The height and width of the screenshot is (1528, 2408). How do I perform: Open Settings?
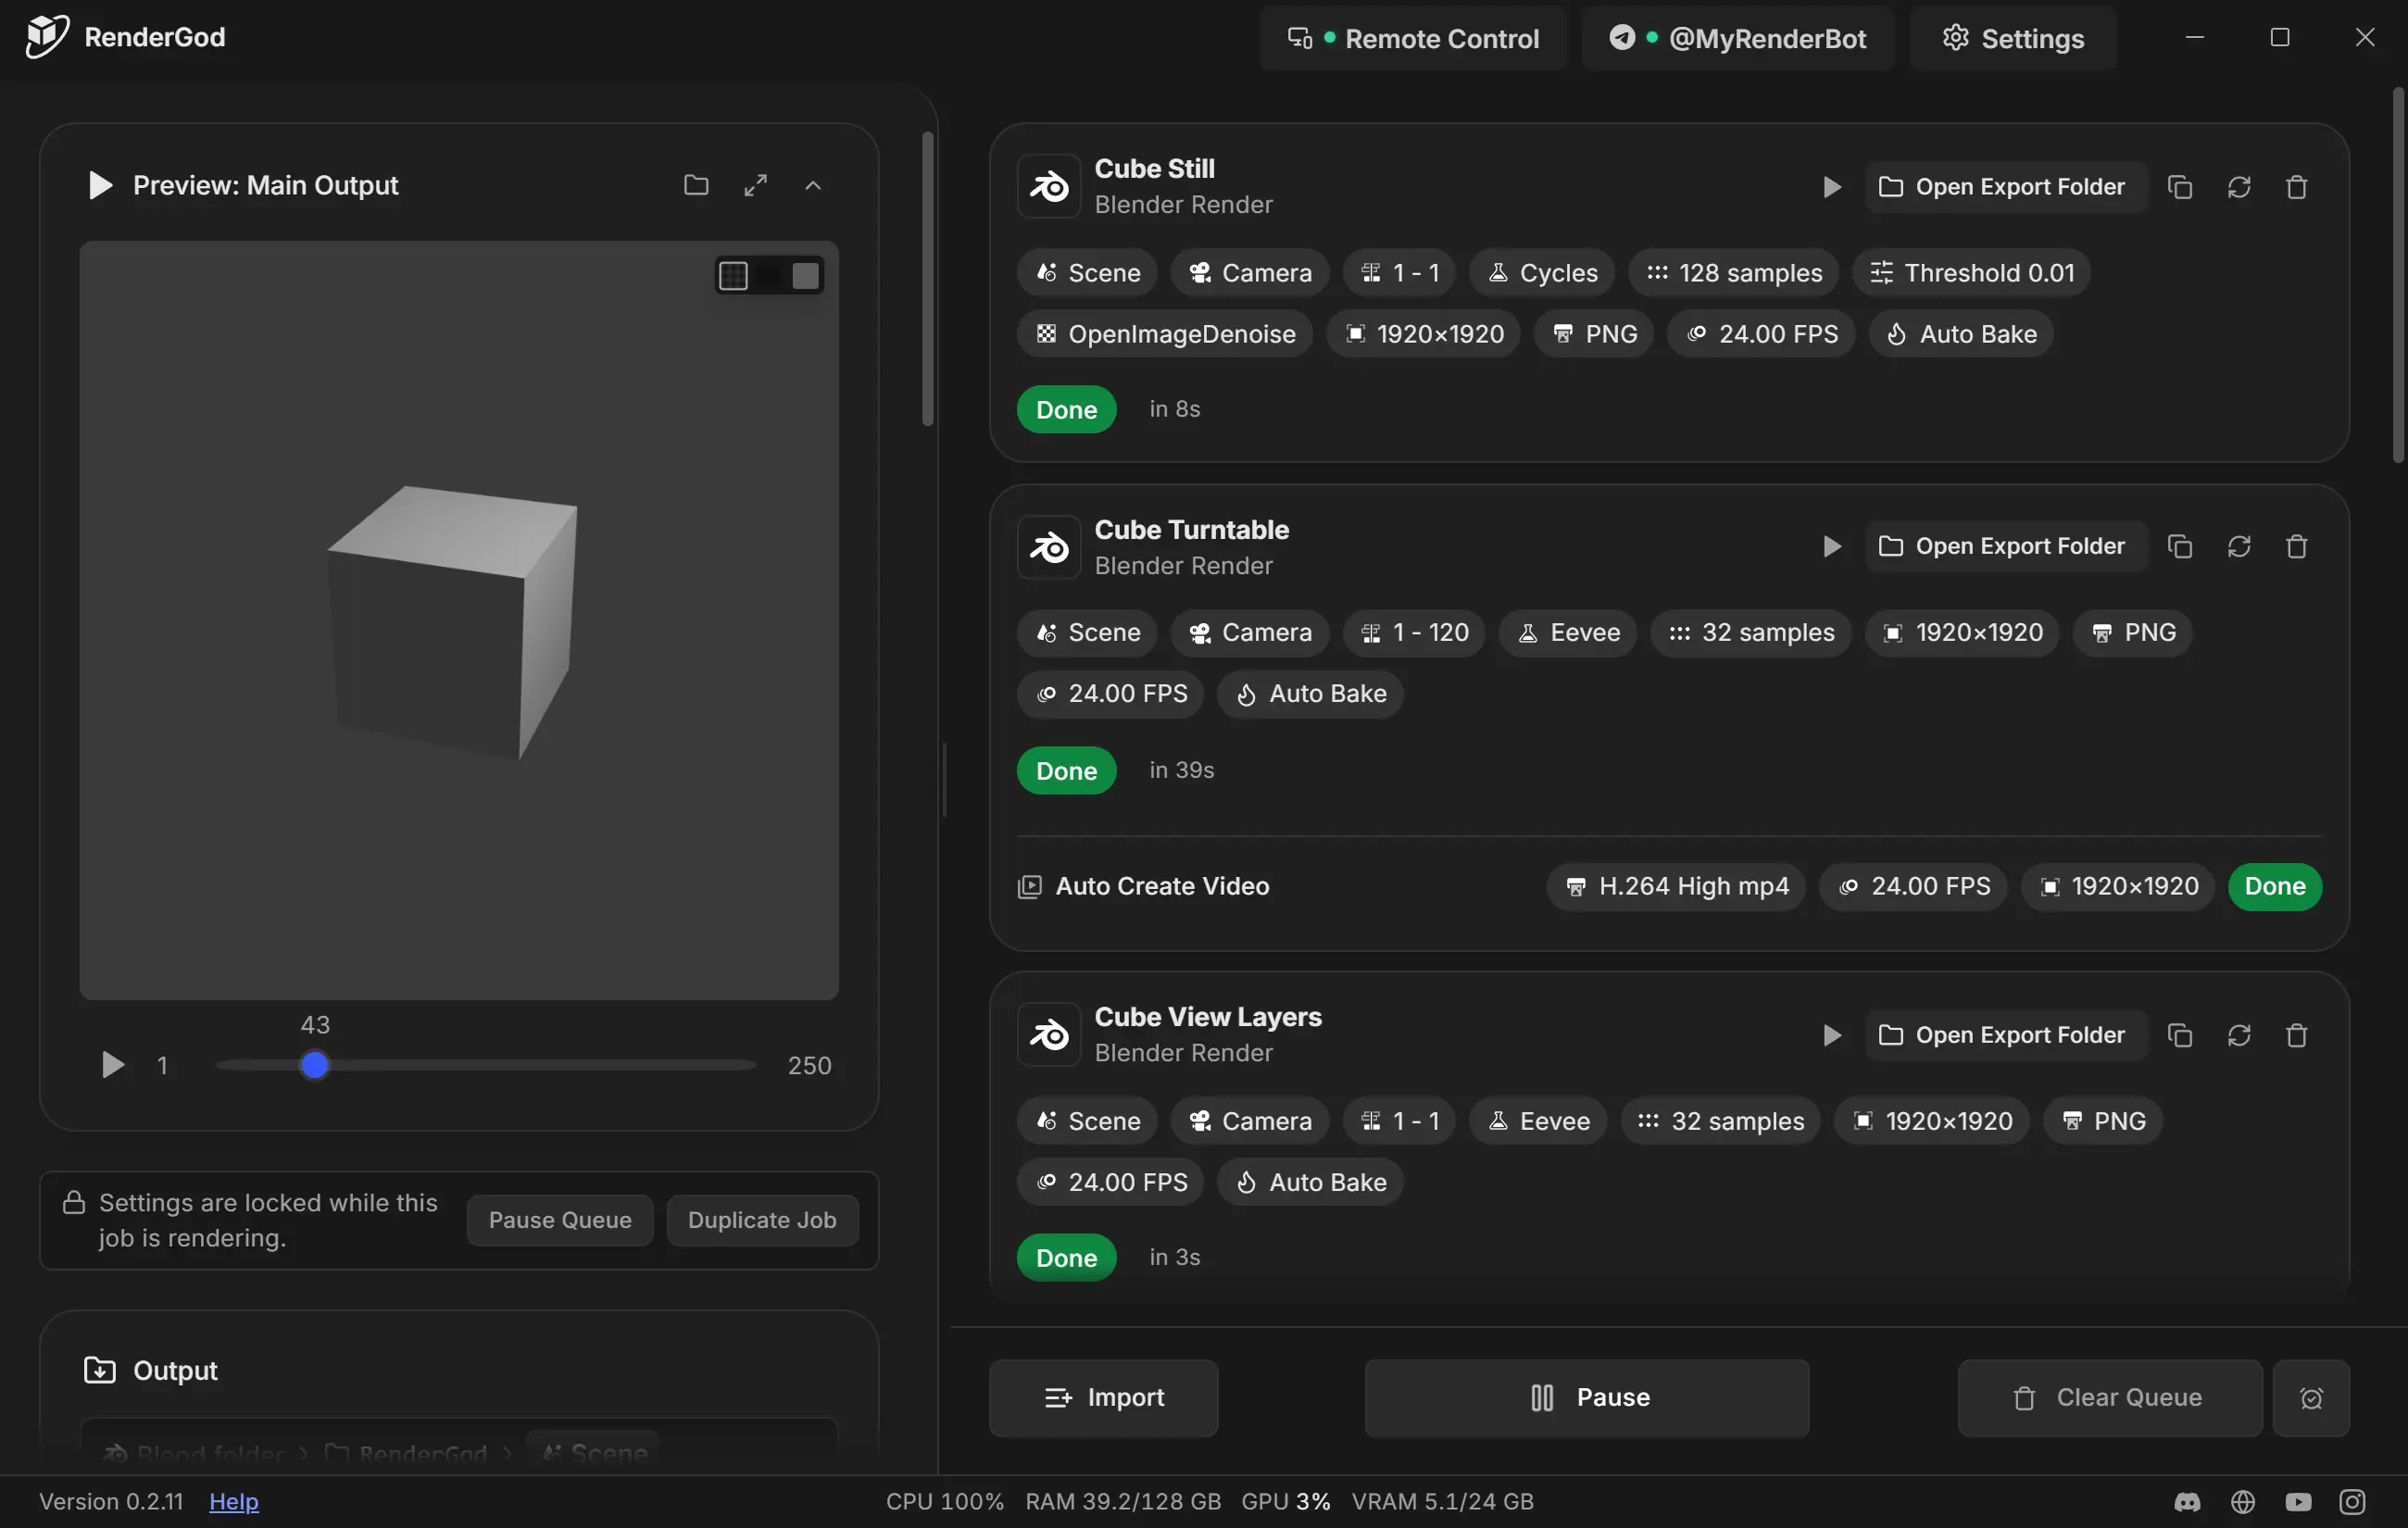pos(2012,38)
